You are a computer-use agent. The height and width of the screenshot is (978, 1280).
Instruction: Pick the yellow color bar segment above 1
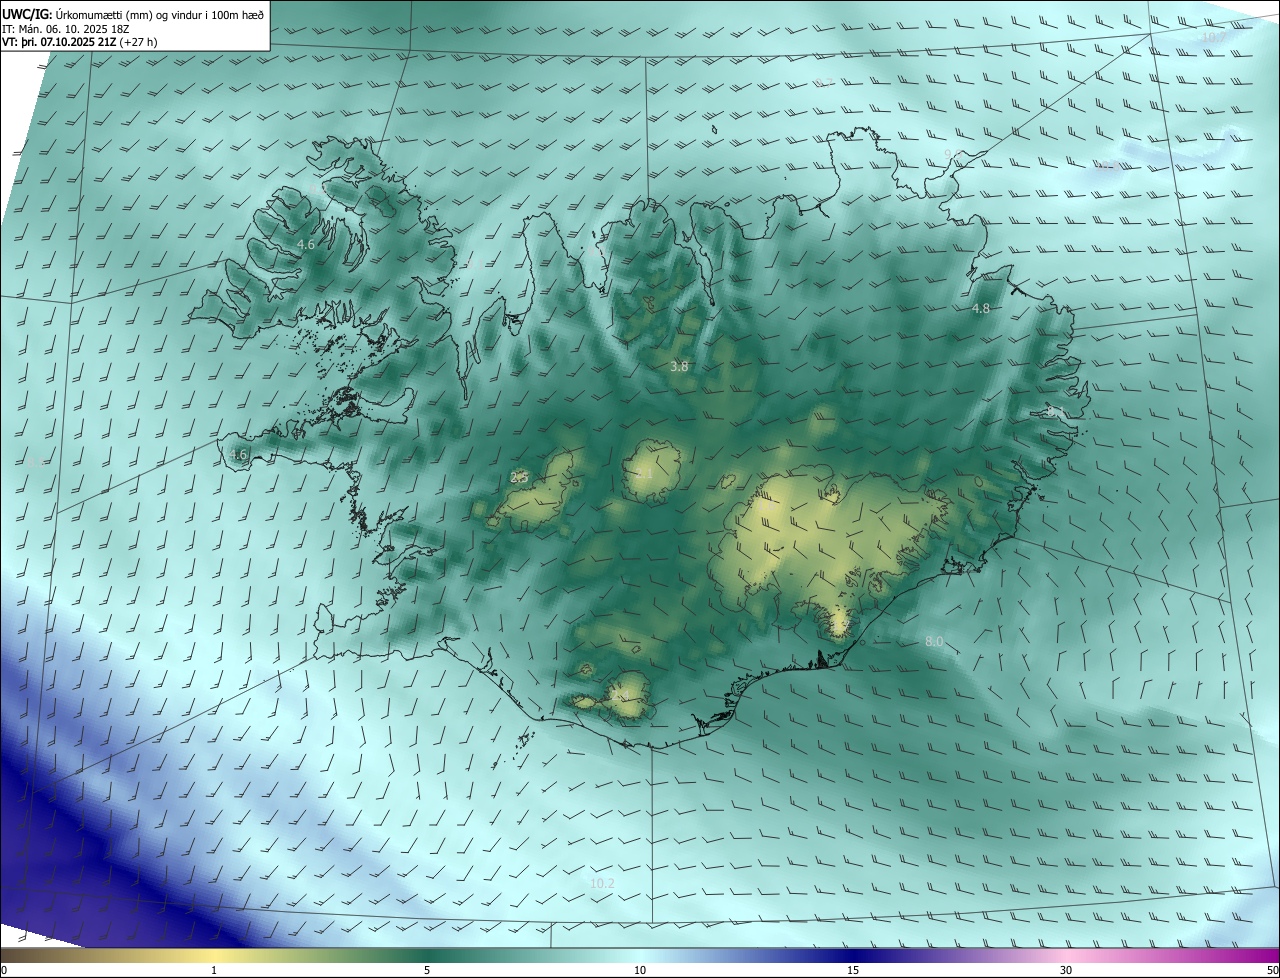[x=214, y=955]
